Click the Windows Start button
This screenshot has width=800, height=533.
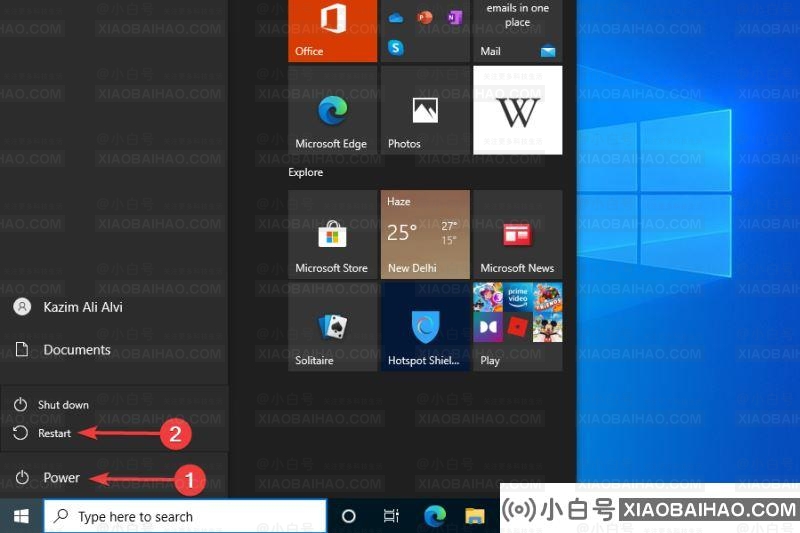(x=21, y=516)
